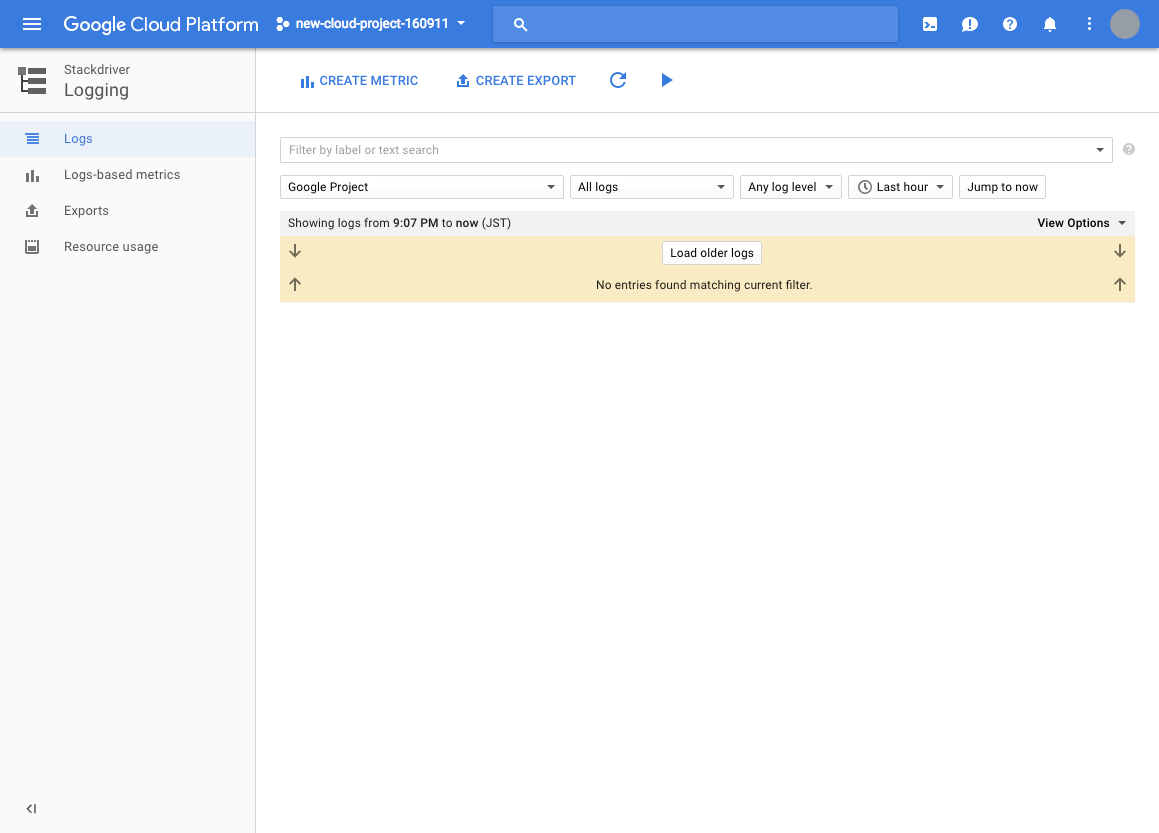
Task: Click CREATE METRIC button
Action: point(359,81)
